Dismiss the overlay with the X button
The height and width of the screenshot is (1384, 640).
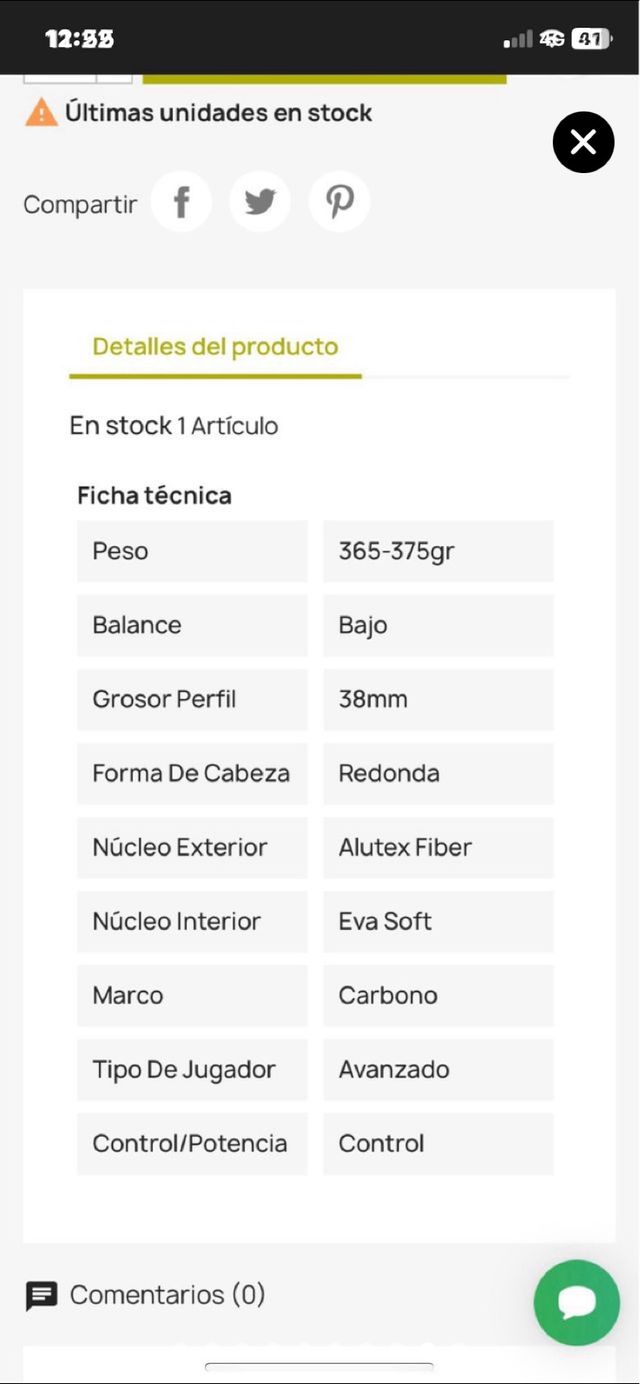pos(583,142)
